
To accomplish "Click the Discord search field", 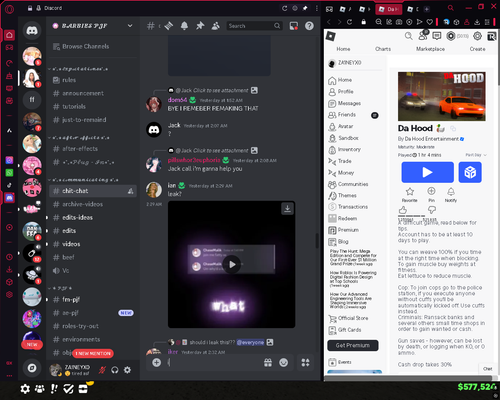I will point(254,26).
